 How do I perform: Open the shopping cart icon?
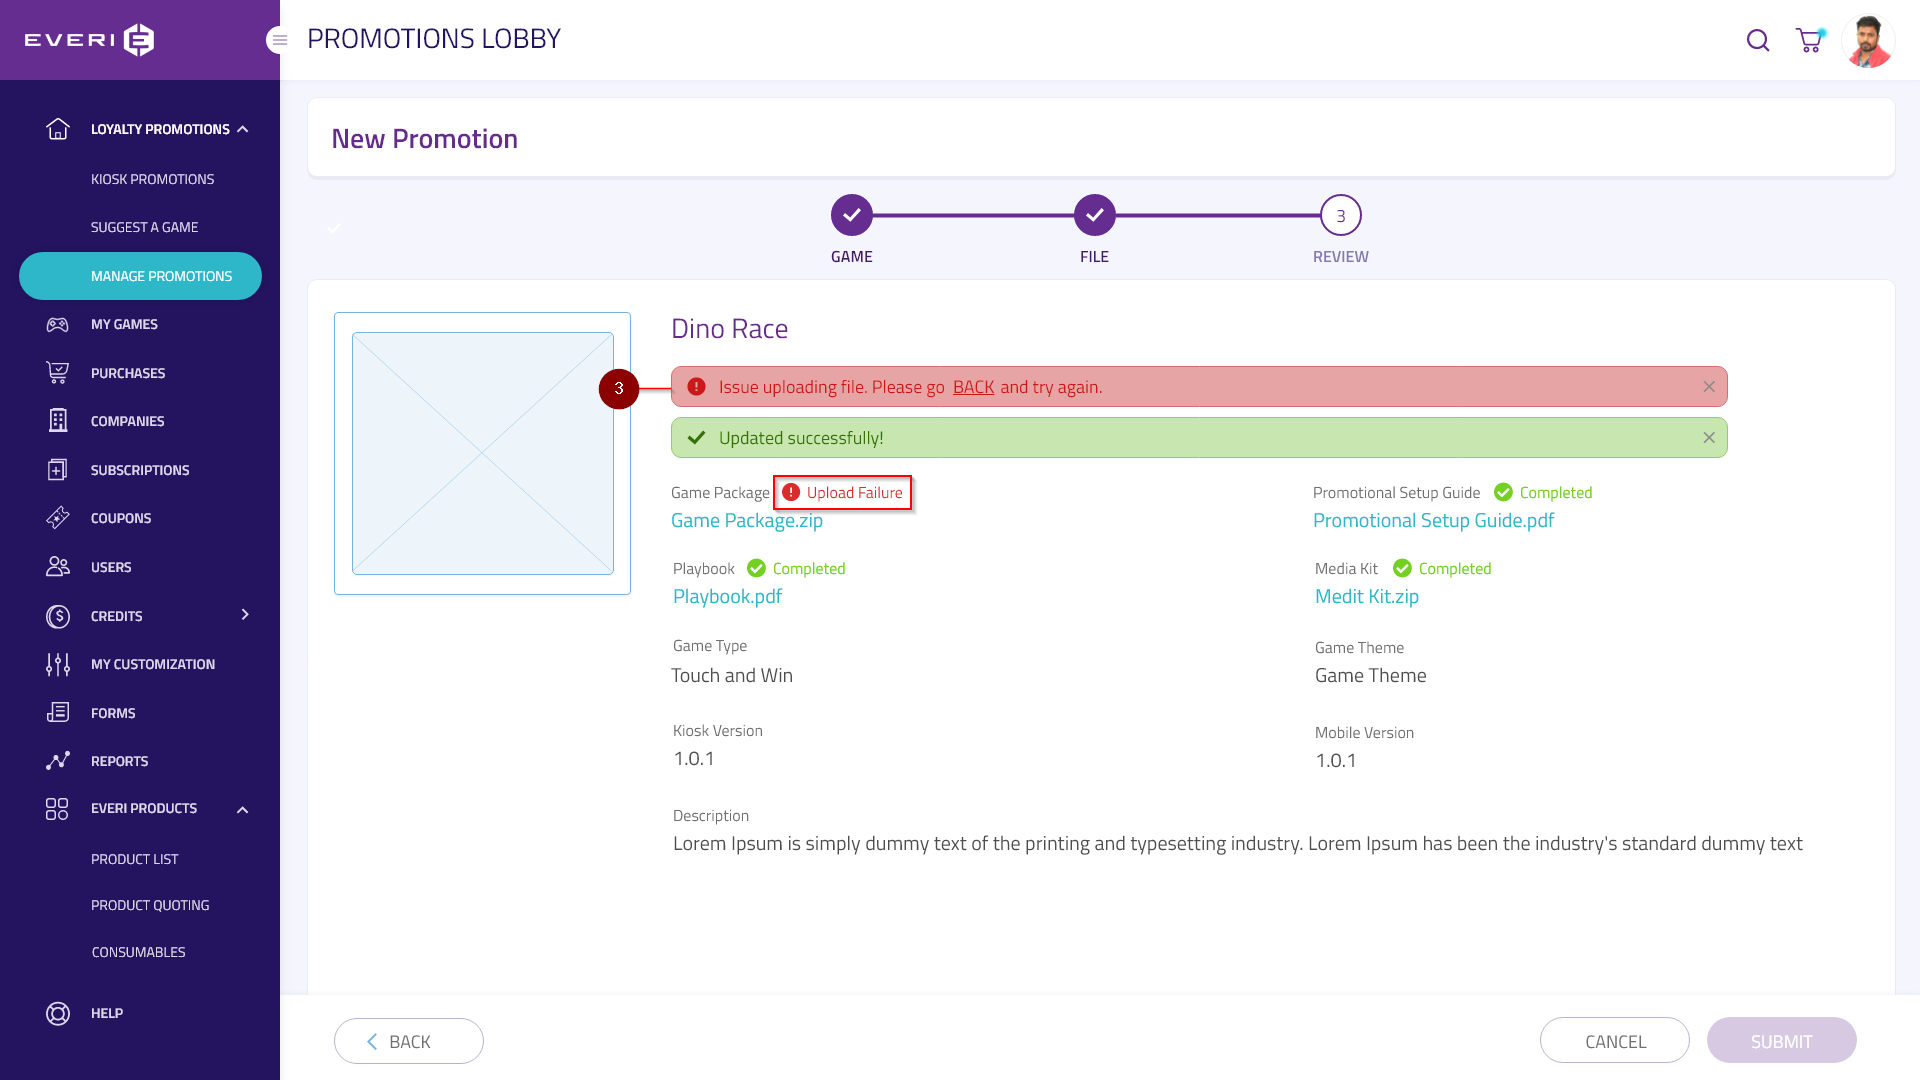click(x=1809, y=40)
